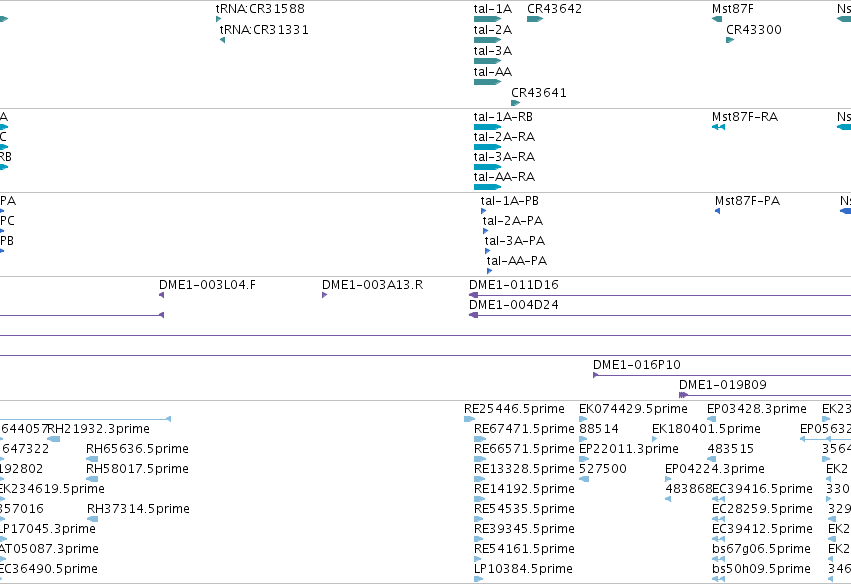Click the bs67g06.5prime label
851x584 pixels.
click(x=761, y=549)
